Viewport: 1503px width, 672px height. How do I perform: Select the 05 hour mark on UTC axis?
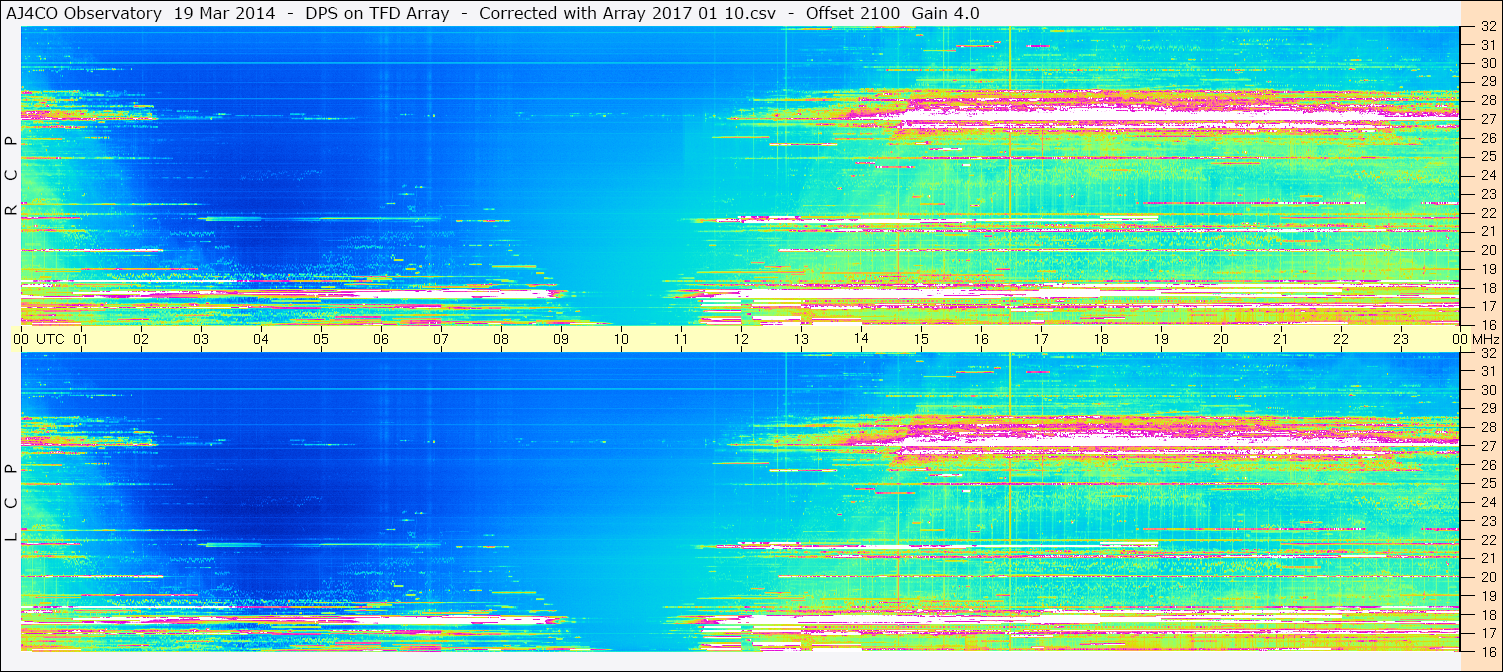321,339
